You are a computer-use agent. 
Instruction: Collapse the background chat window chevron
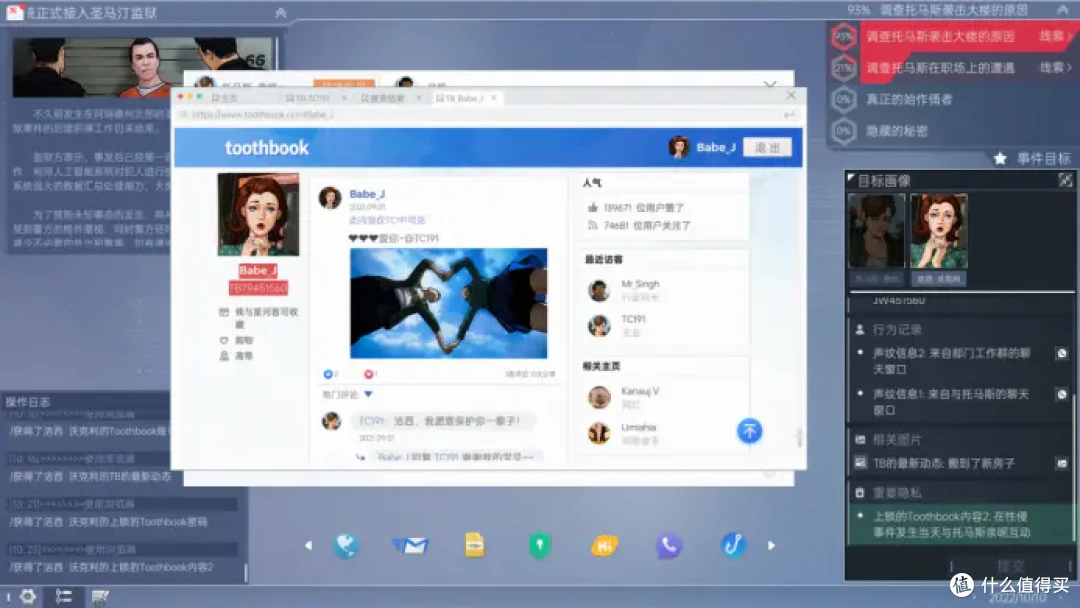coord(770,85)
